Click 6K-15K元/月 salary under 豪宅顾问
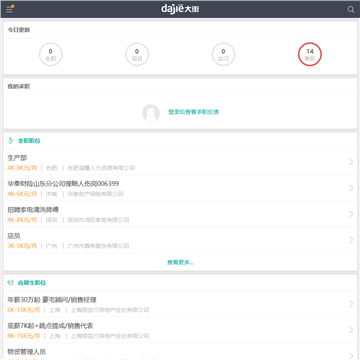The image size is (360, 360). pos(24,310)
